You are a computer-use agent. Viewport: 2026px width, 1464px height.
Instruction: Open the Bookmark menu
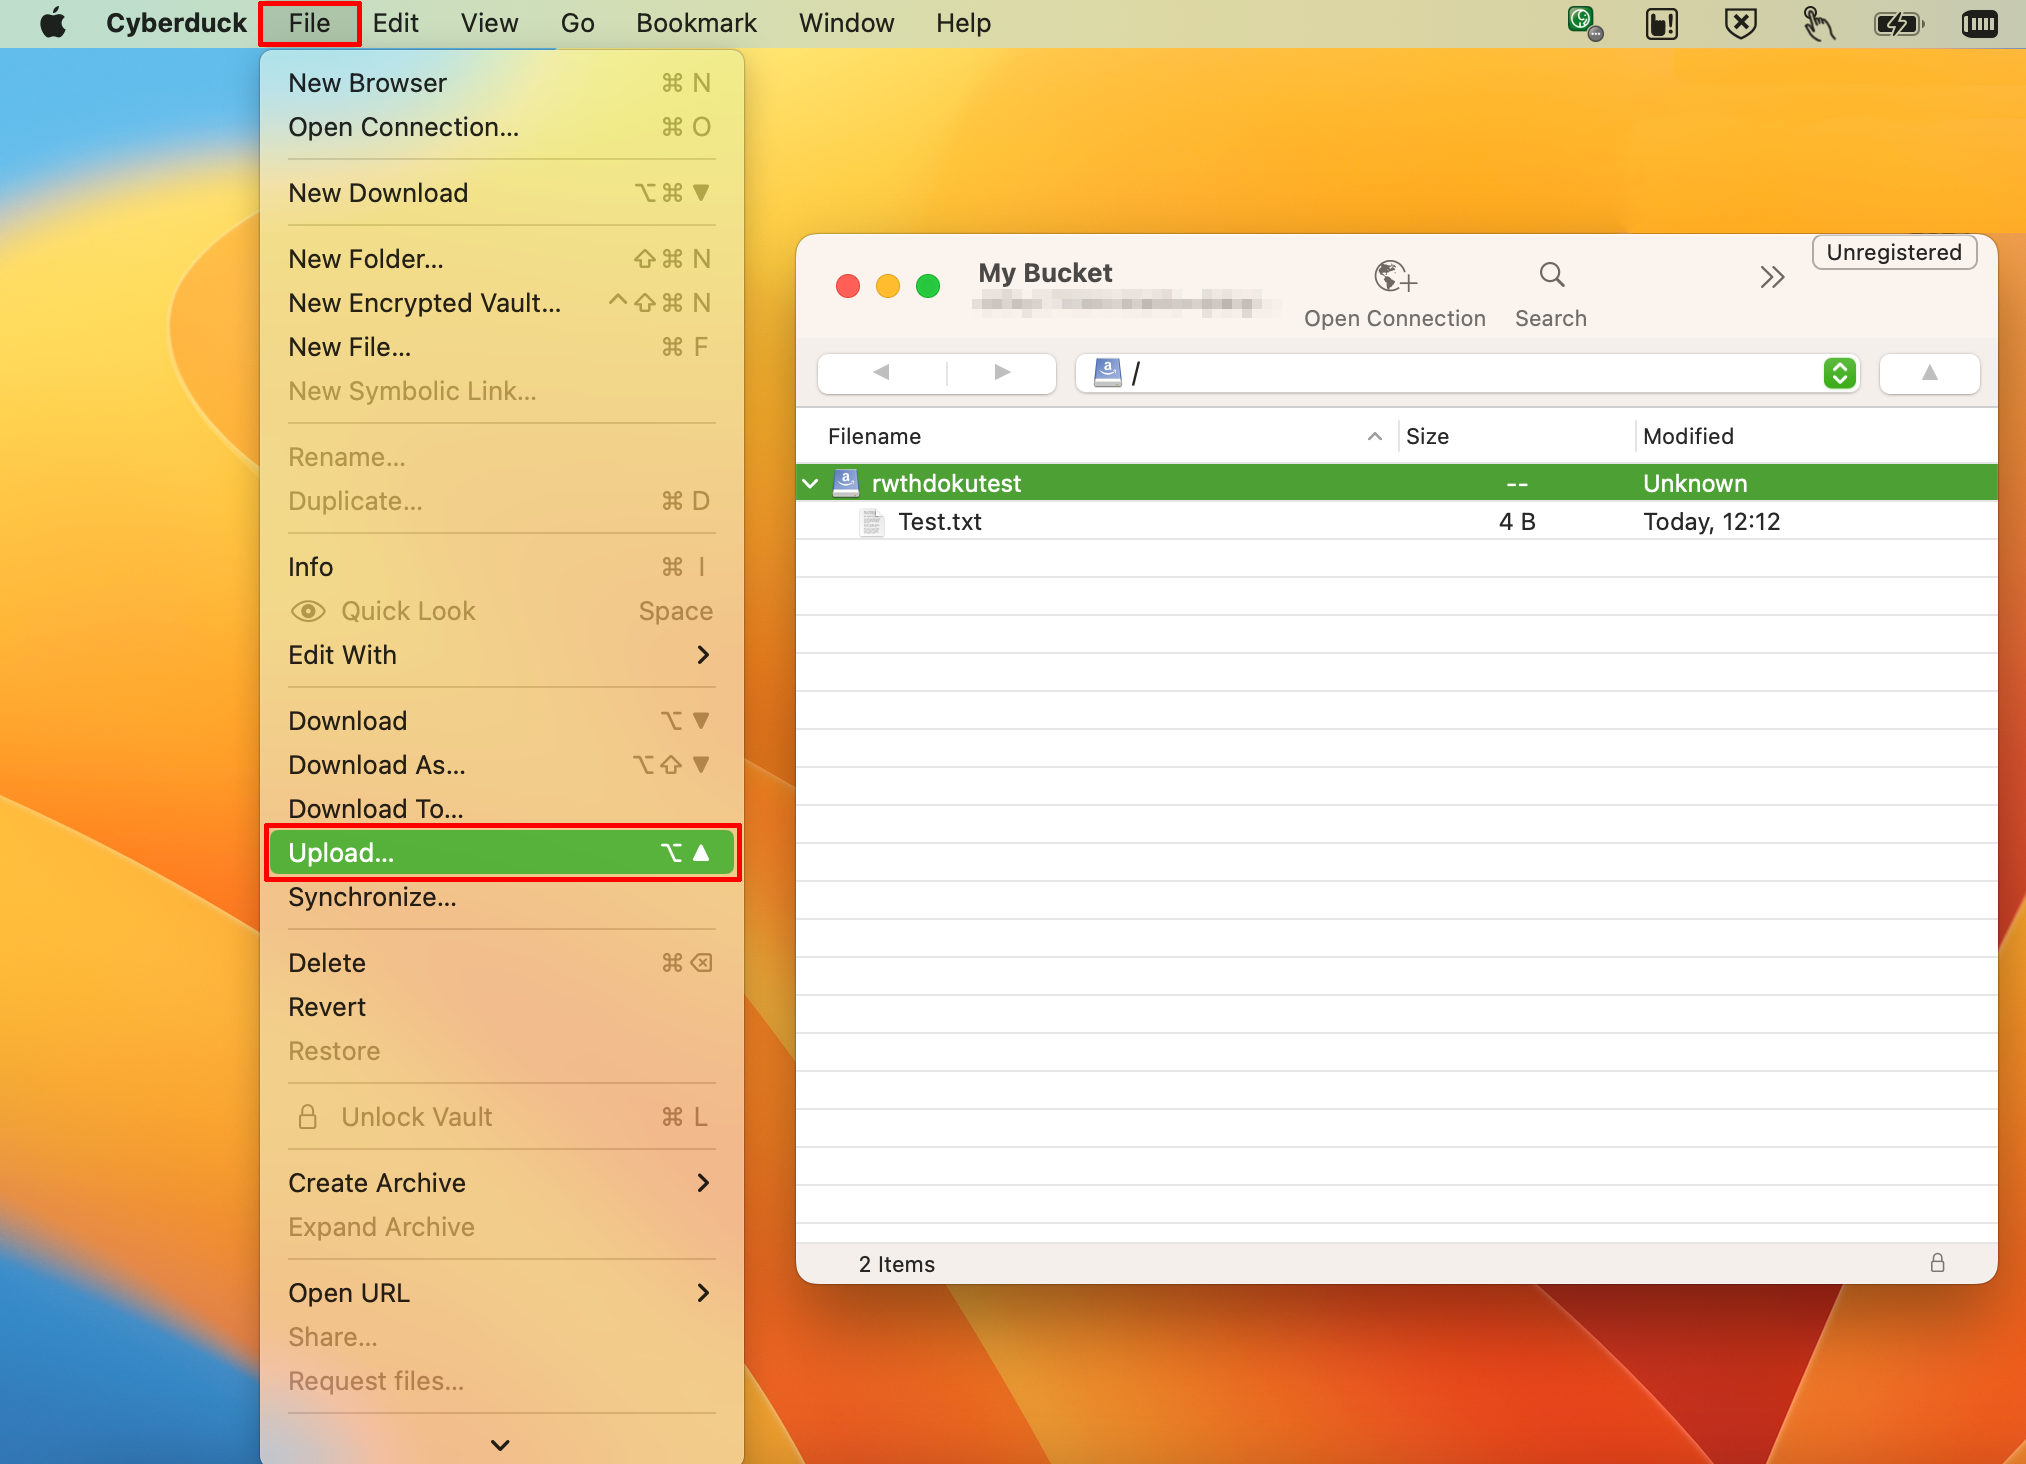[696, 23]
